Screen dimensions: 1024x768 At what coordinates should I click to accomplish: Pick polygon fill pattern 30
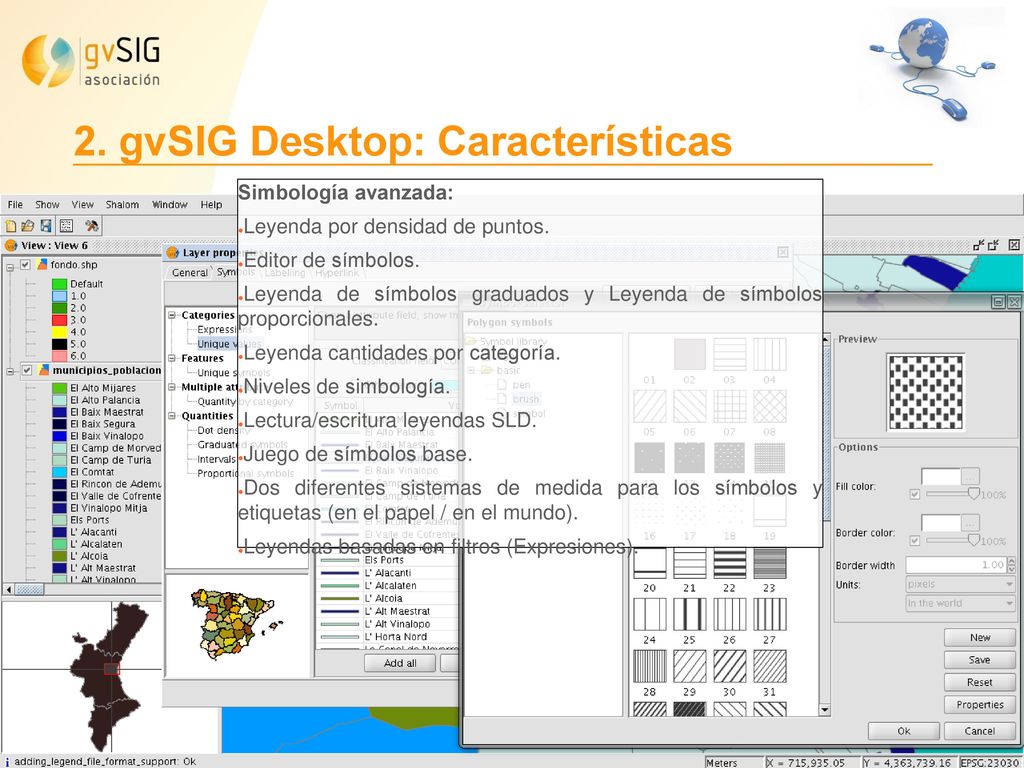[x=729, y=666]
